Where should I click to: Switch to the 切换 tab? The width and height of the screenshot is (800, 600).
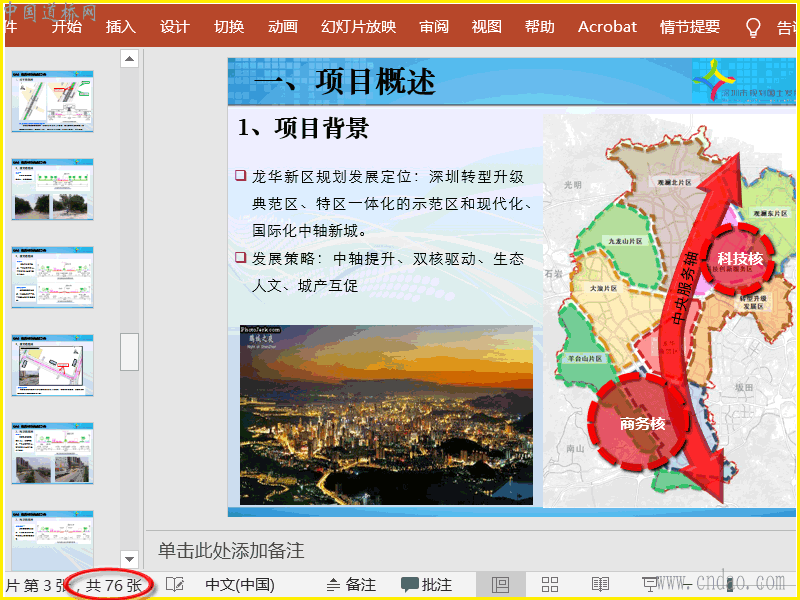229,27
